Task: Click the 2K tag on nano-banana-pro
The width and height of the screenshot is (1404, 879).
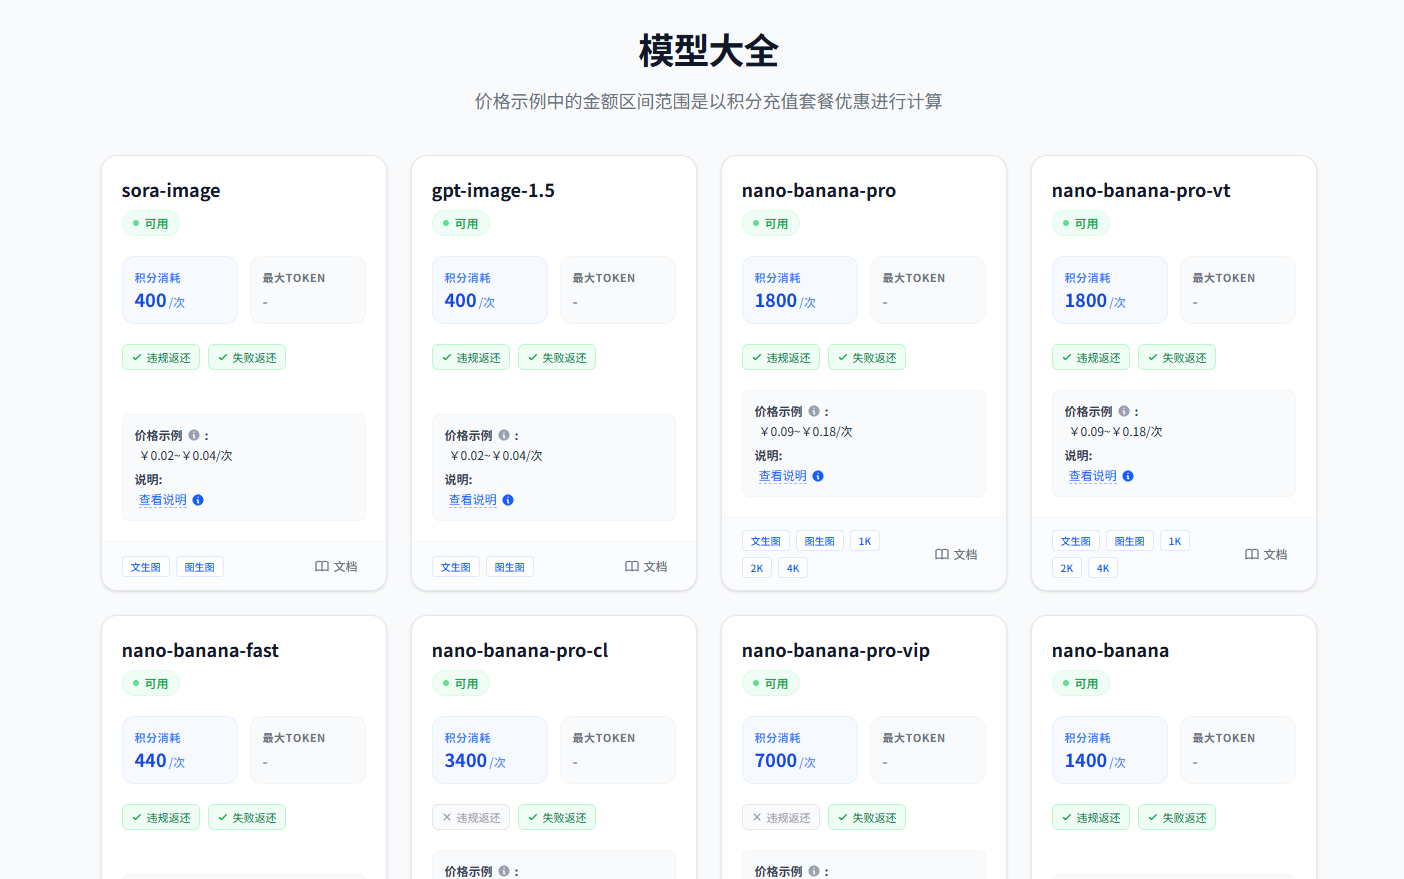Action: click(x=757, y=568)
